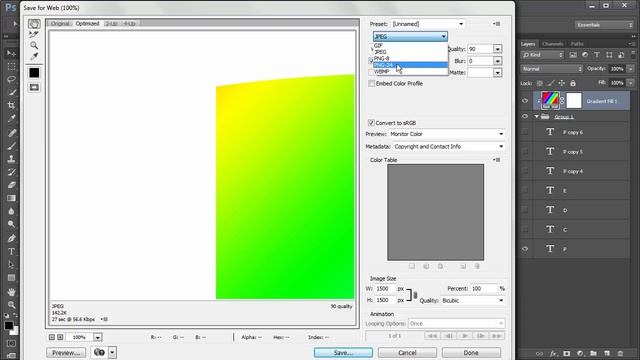Viewport: 640px width, 360px height.
Task: Filter layers by type (T) icon
Action: tap(597, 55)
